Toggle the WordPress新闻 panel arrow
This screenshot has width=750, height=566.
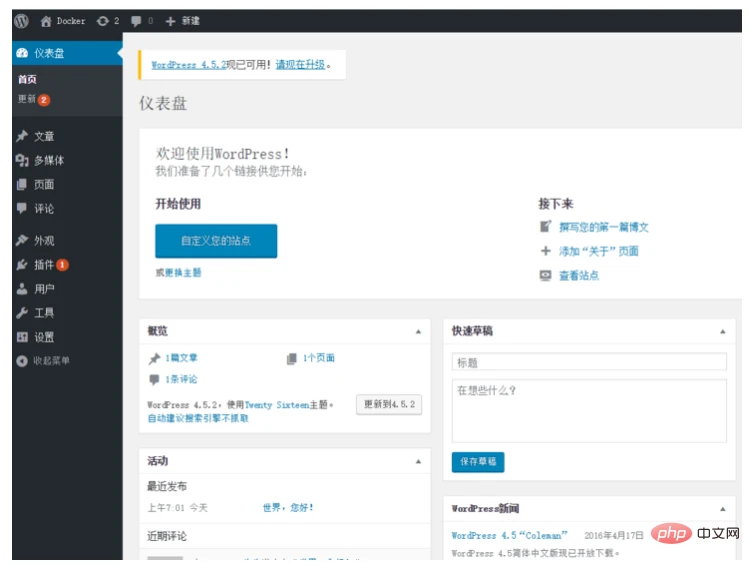(722, 508)
